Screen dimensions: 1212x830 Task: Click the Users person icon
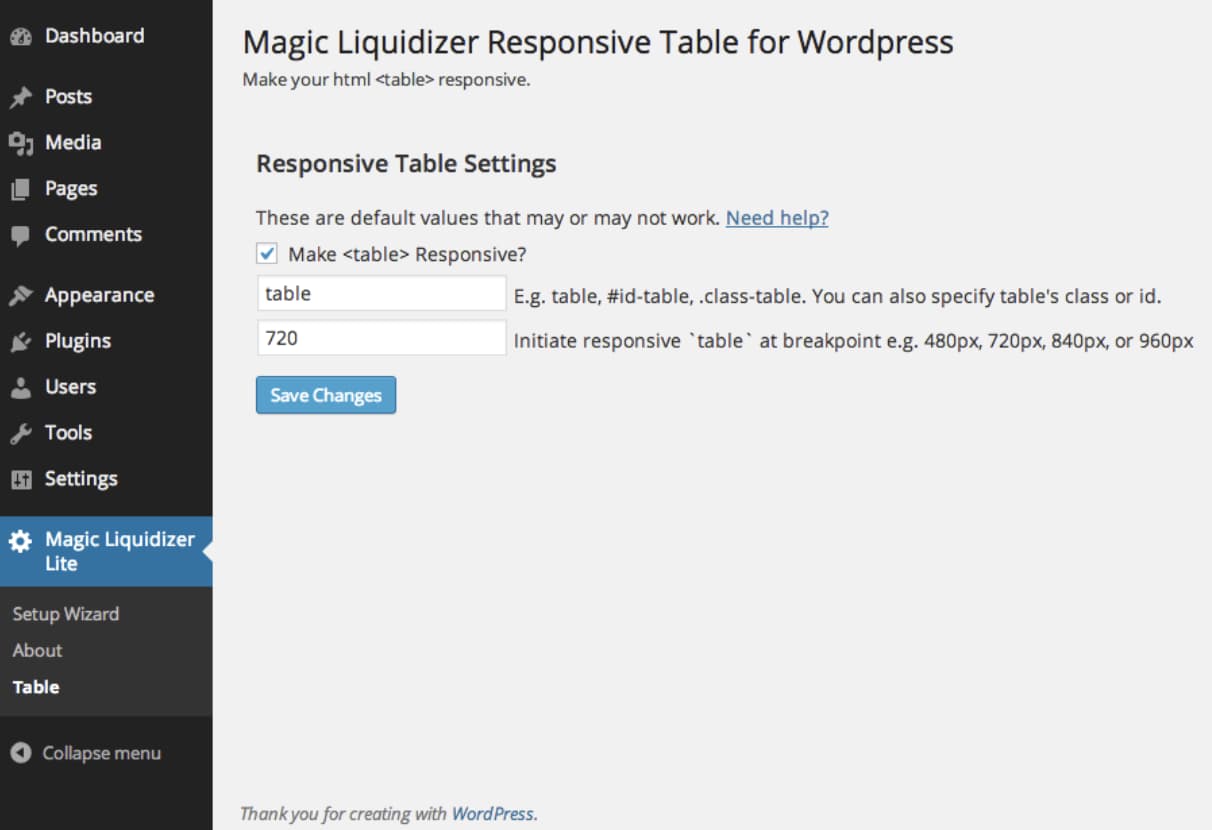[x=22, y=387]
